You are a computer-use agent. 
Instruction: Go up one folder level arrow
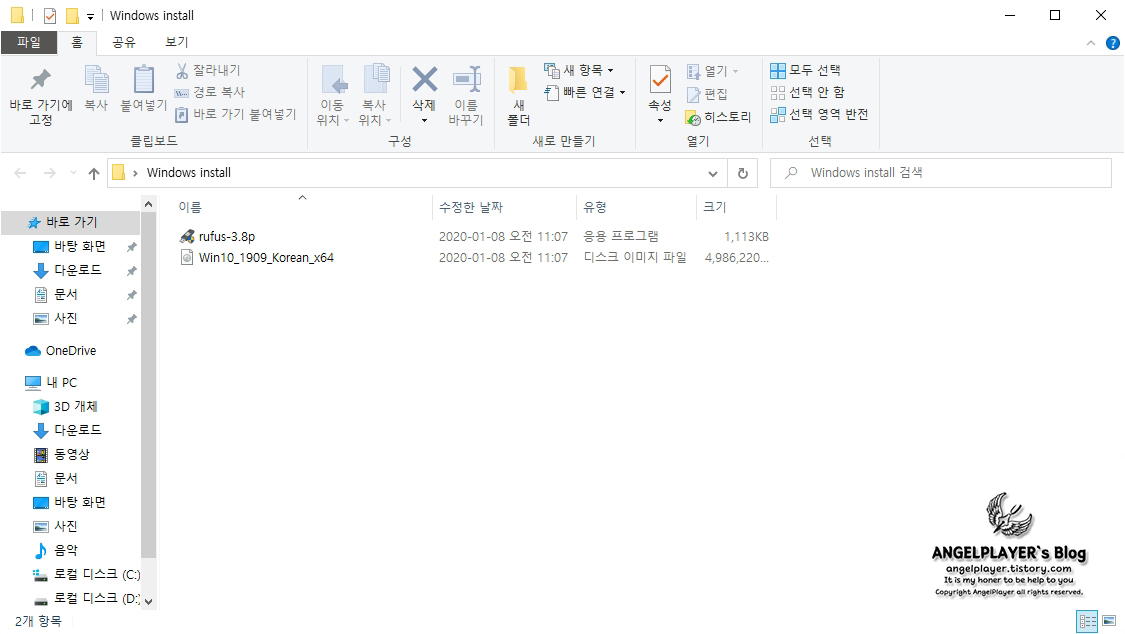pos(93,173)
